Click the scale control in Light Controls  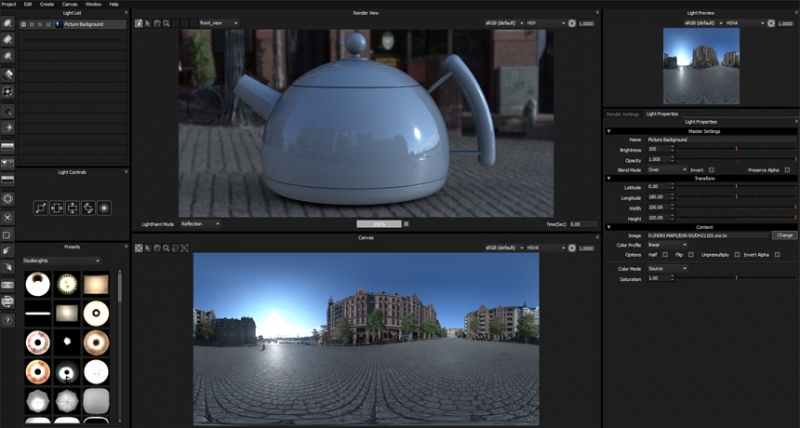pyautogui.click(x=41, y=208)
